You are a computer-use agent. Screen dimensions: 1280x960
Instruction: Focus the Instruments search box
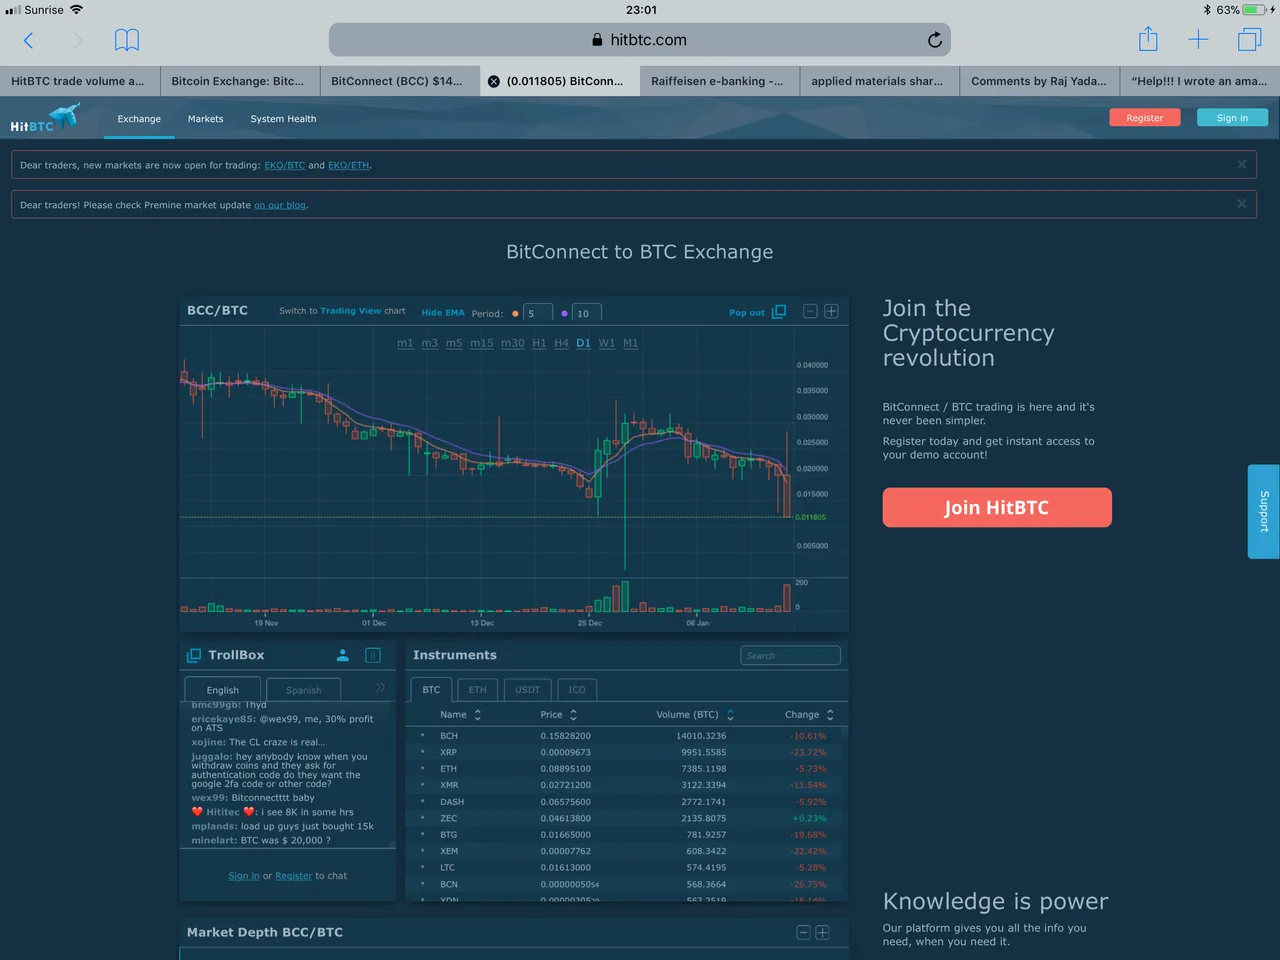[790, 656]
